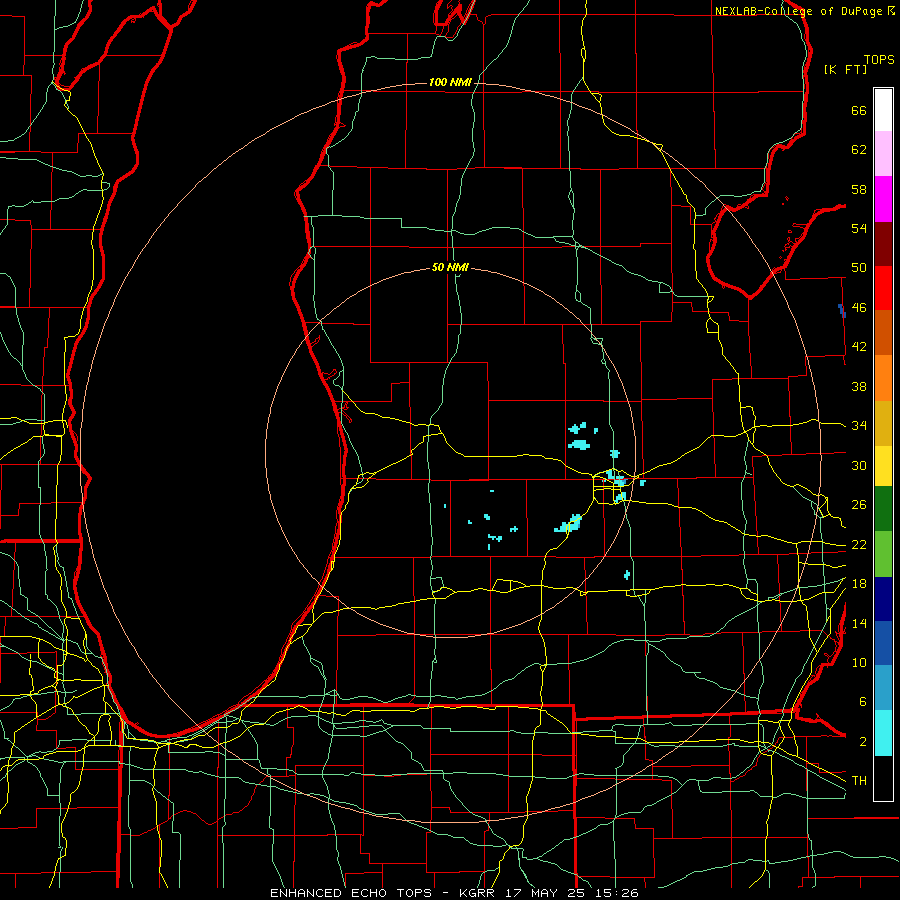Click the legend value "50"
The width and height of the screenshot is (900, 900).
point(859,268)
